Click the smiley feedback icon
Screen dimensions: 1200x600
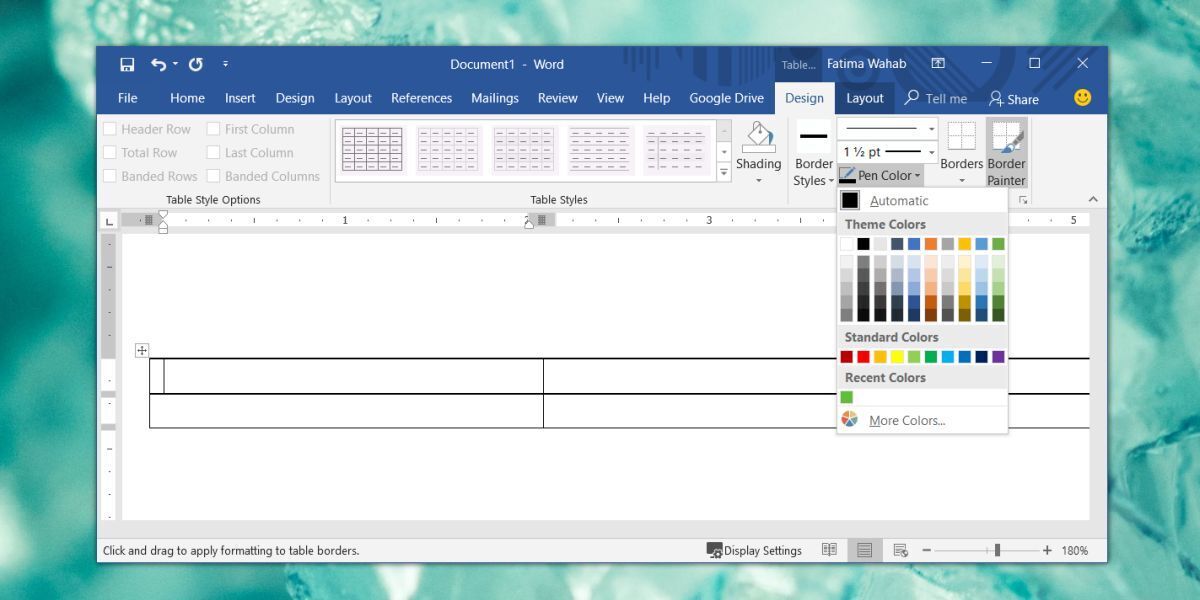(1082, 98)
